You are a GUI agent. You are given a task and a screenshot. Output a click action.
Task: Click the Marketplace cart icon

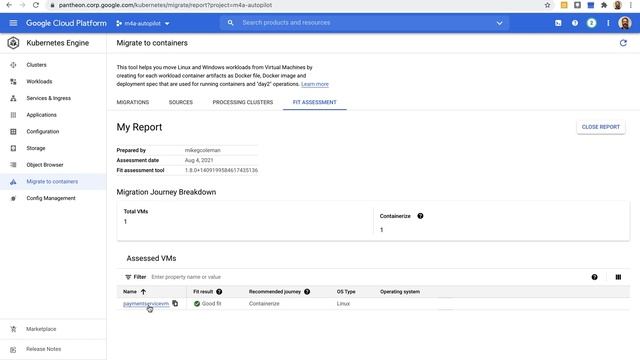[13, 329]
